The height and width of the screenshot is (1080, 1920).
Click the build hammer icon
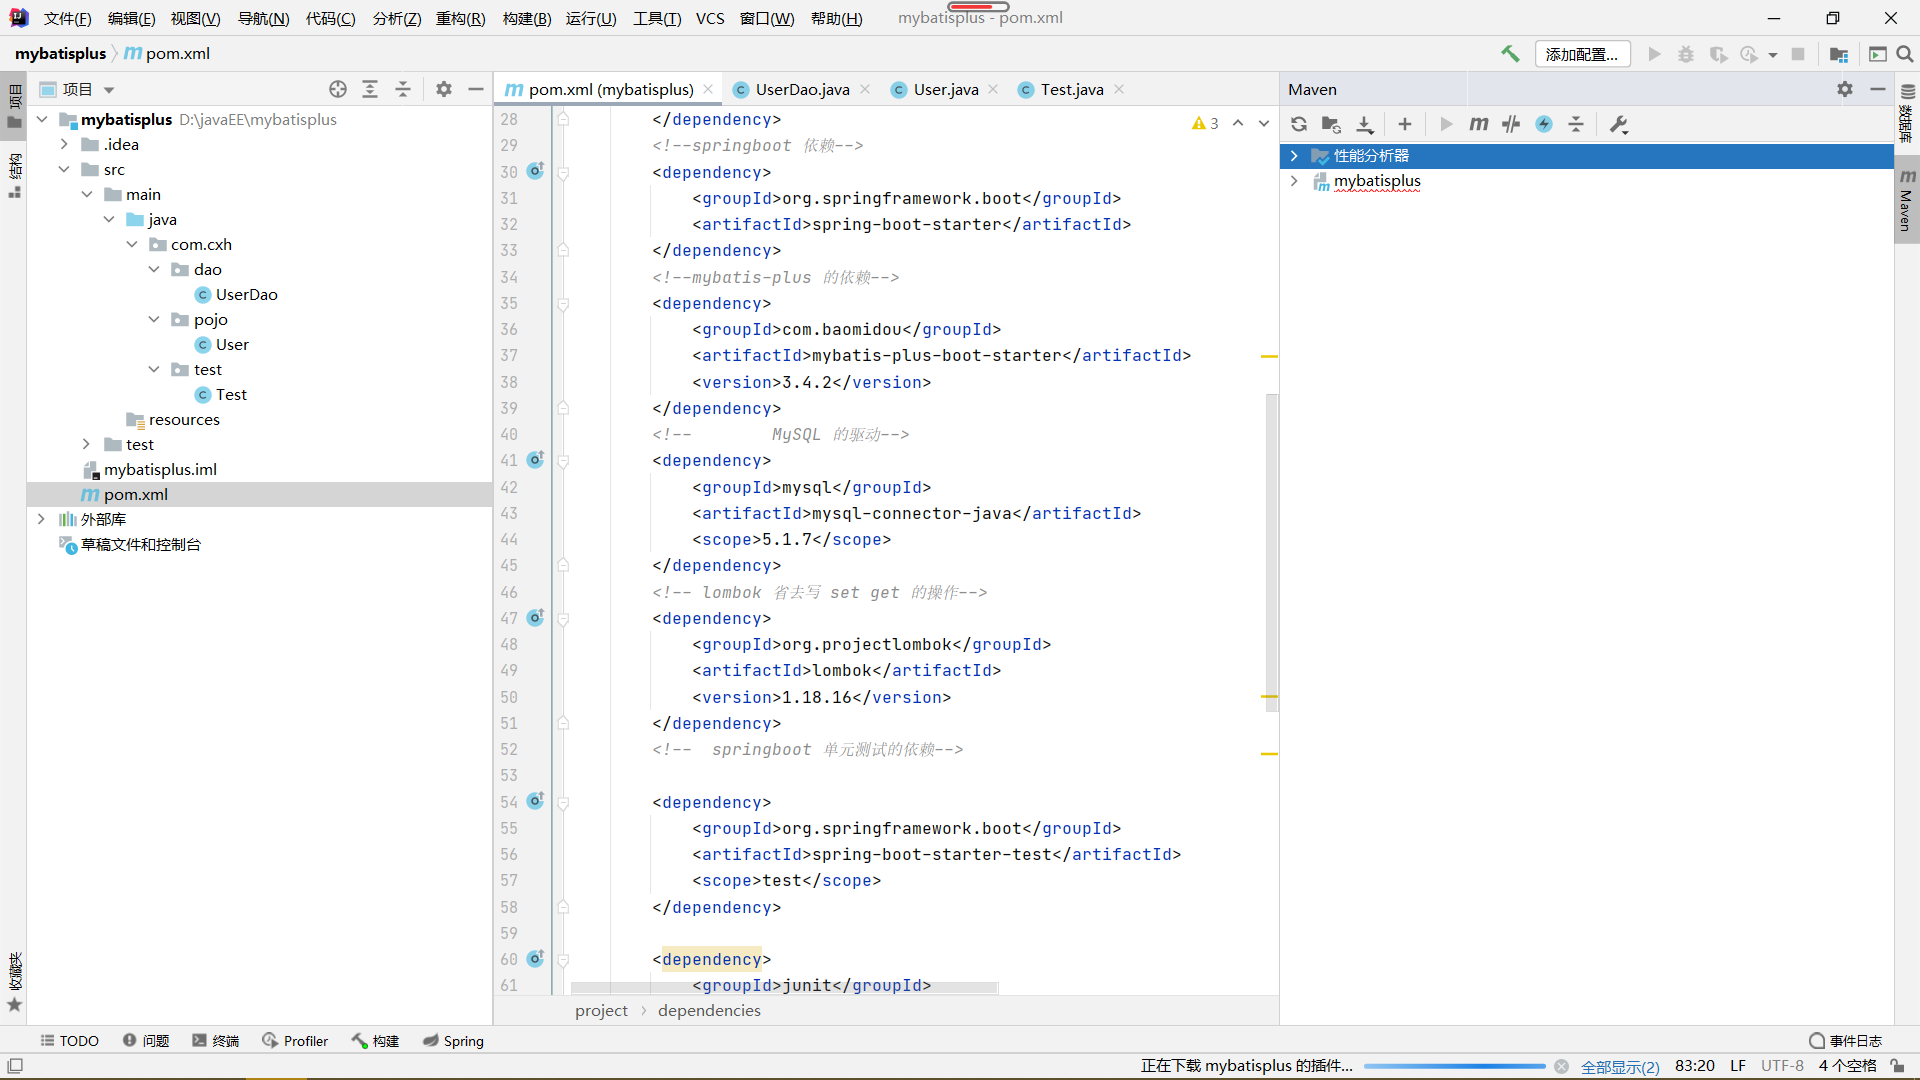1510,54
